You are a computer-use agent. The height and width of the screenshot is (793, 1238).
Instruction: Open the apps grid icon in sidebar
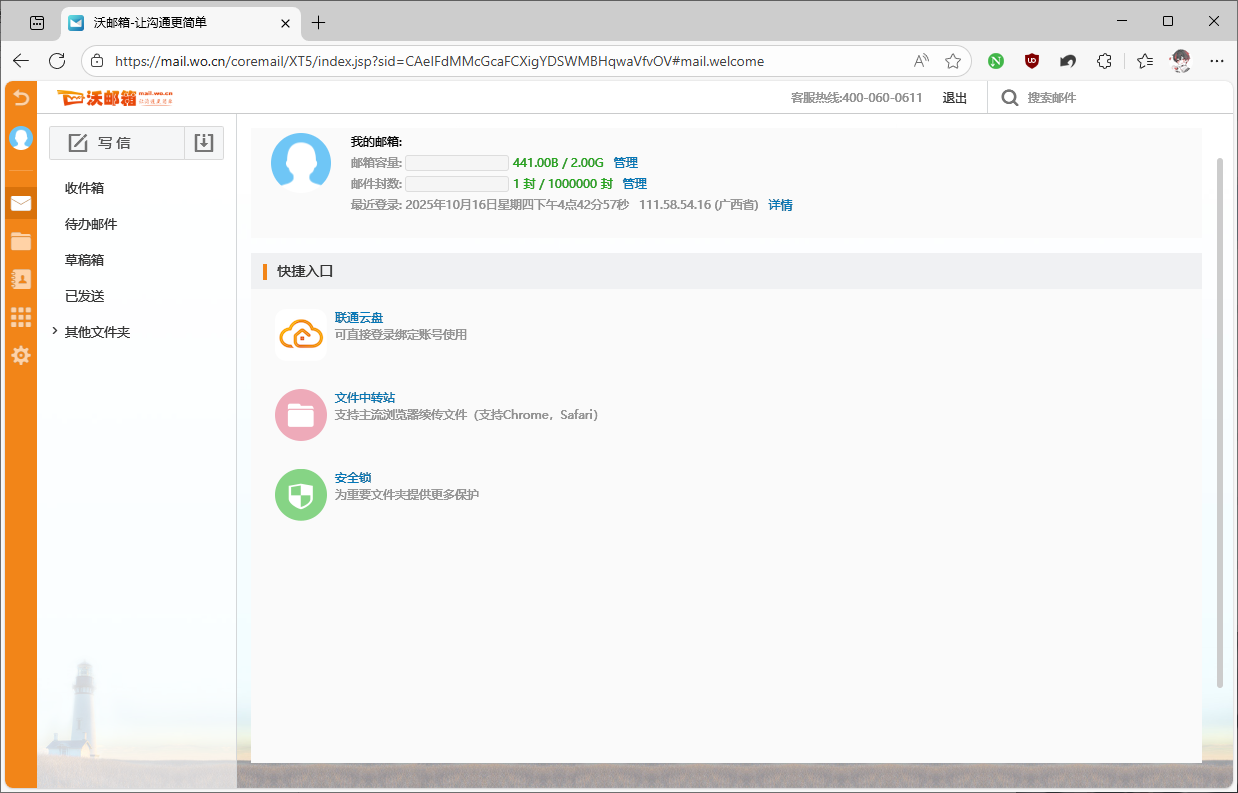point(21,317)
